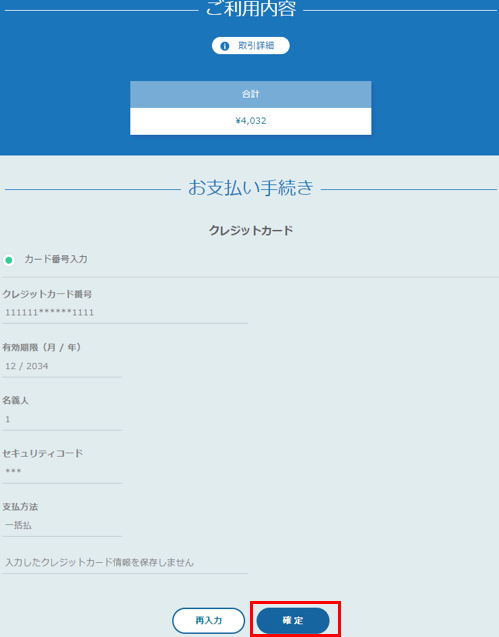Click the クレジットカード subheading
Viewport: 499px width, 637px height.
click(x=251, y=231)
